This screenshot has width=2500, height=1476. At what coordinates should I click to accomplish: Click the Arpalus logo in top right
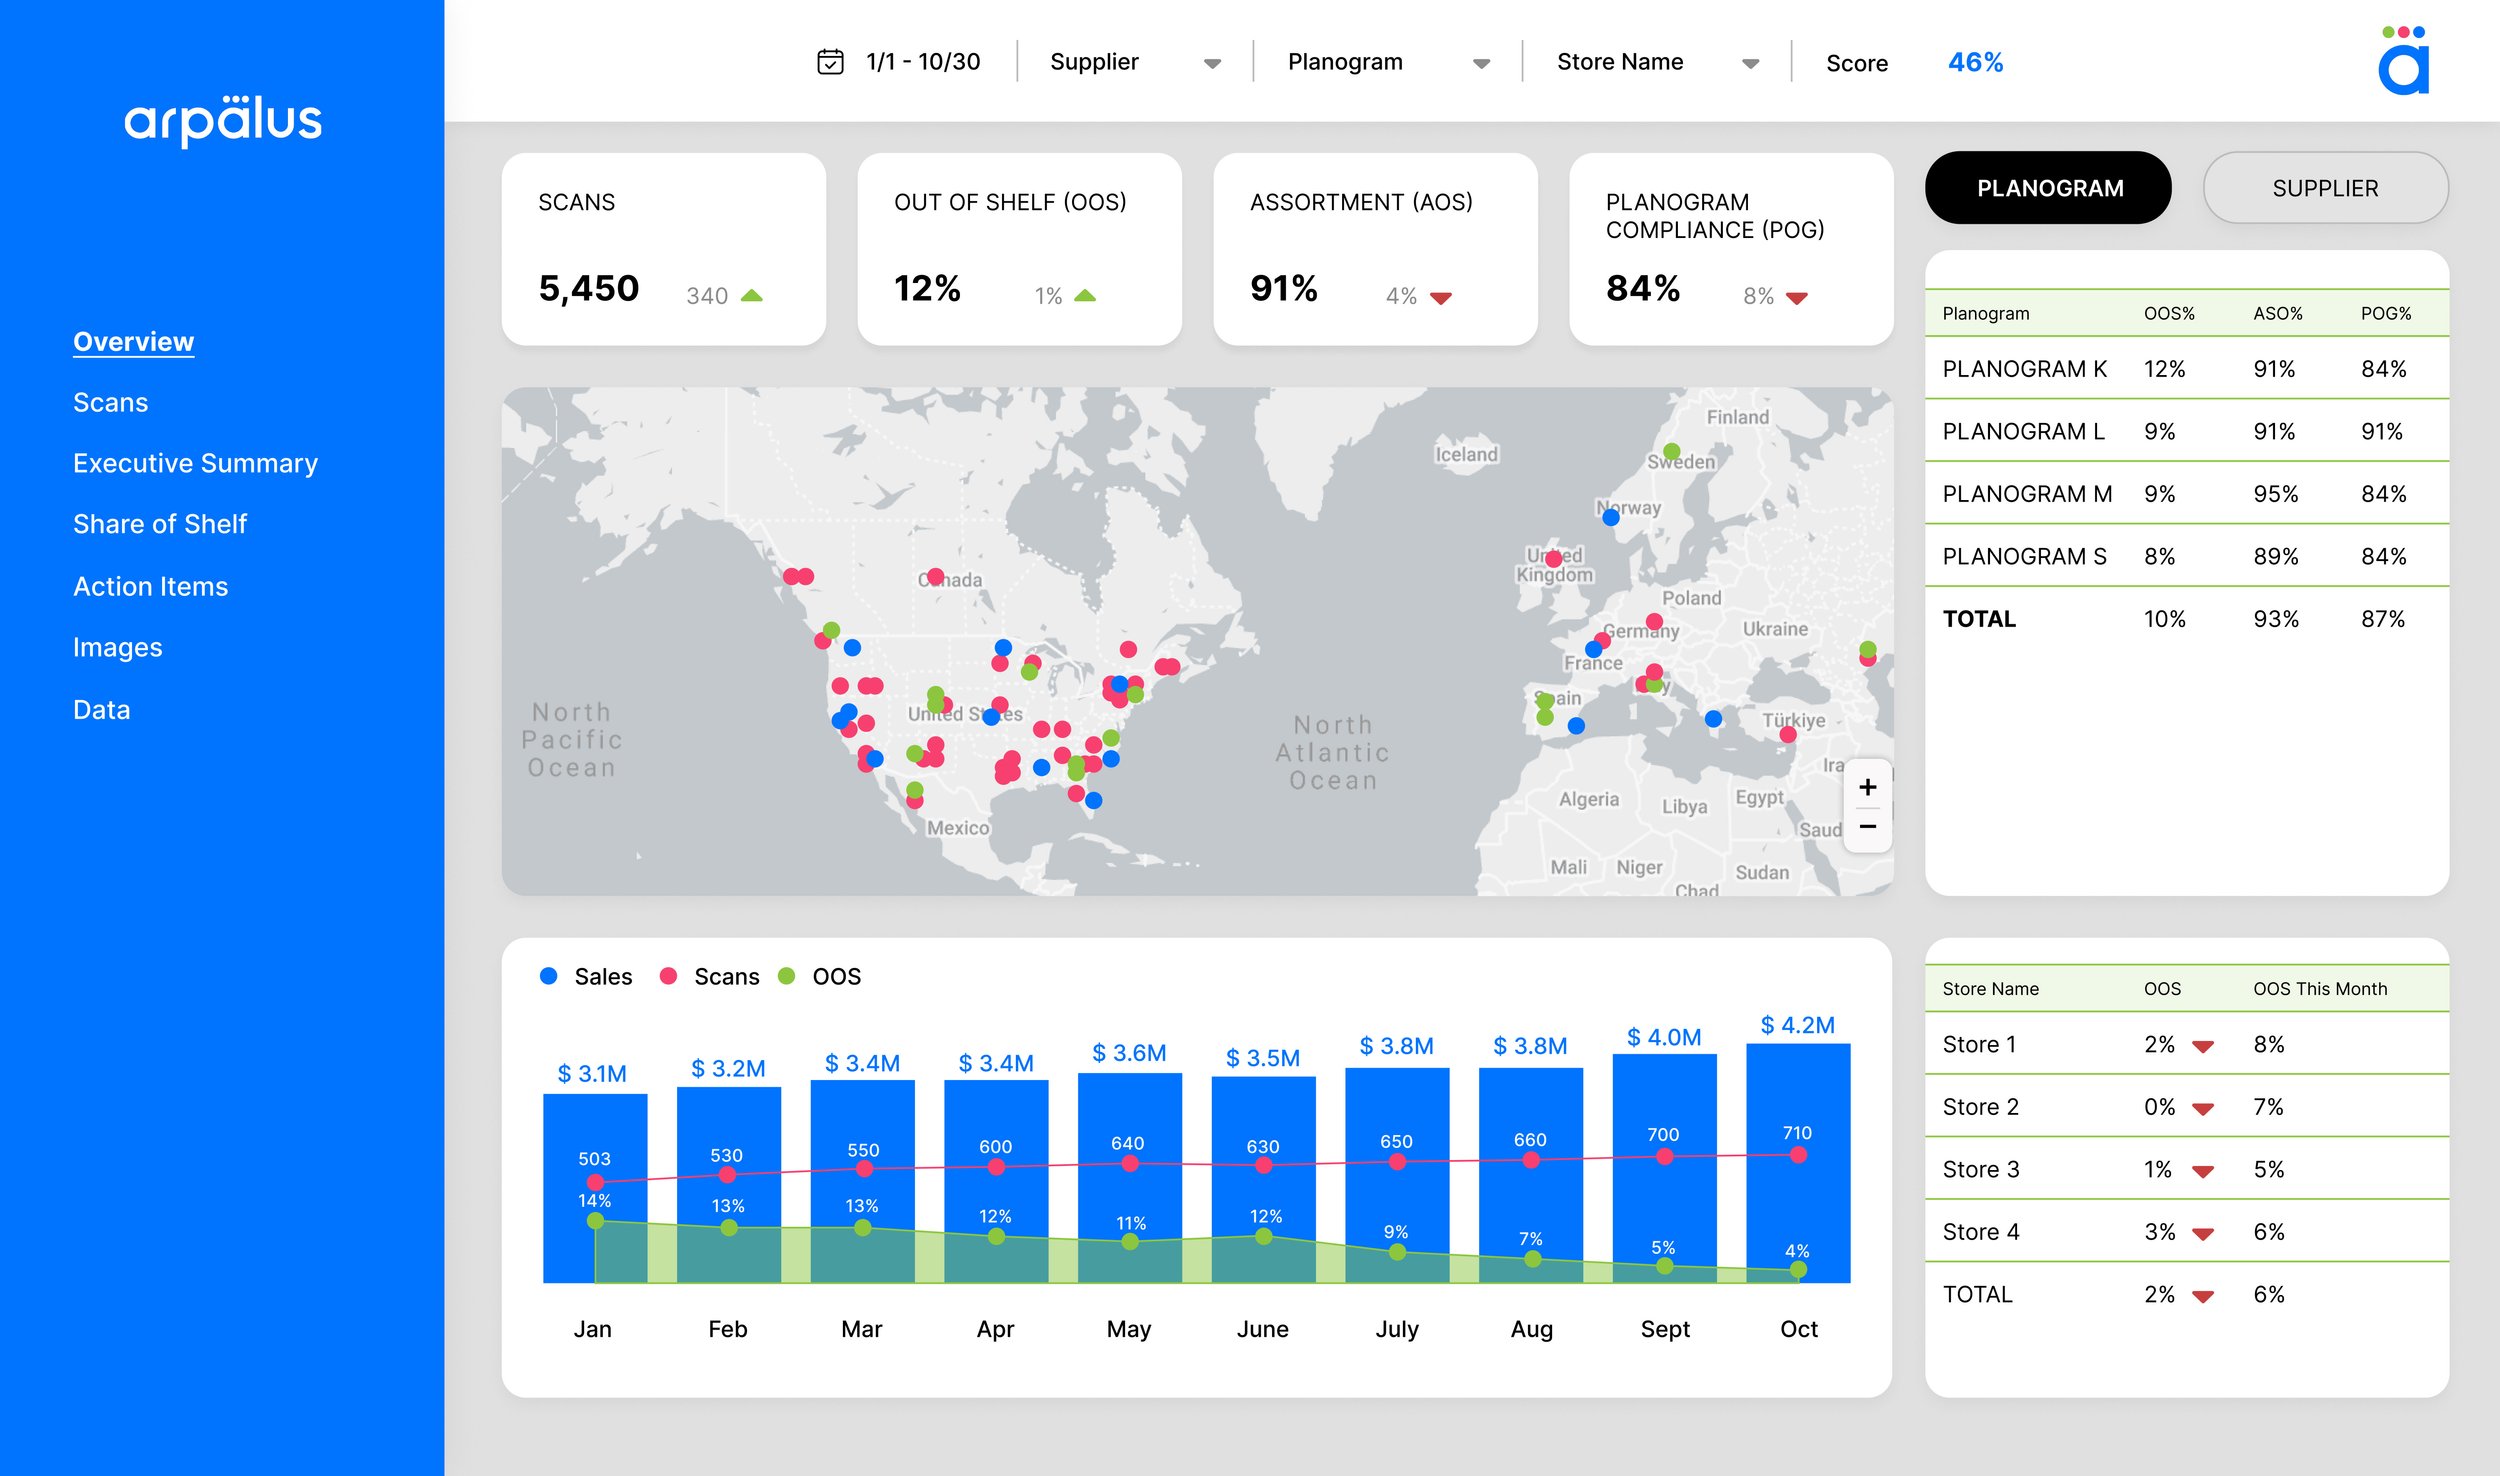pyautogui.click(x=2404, y=60)
